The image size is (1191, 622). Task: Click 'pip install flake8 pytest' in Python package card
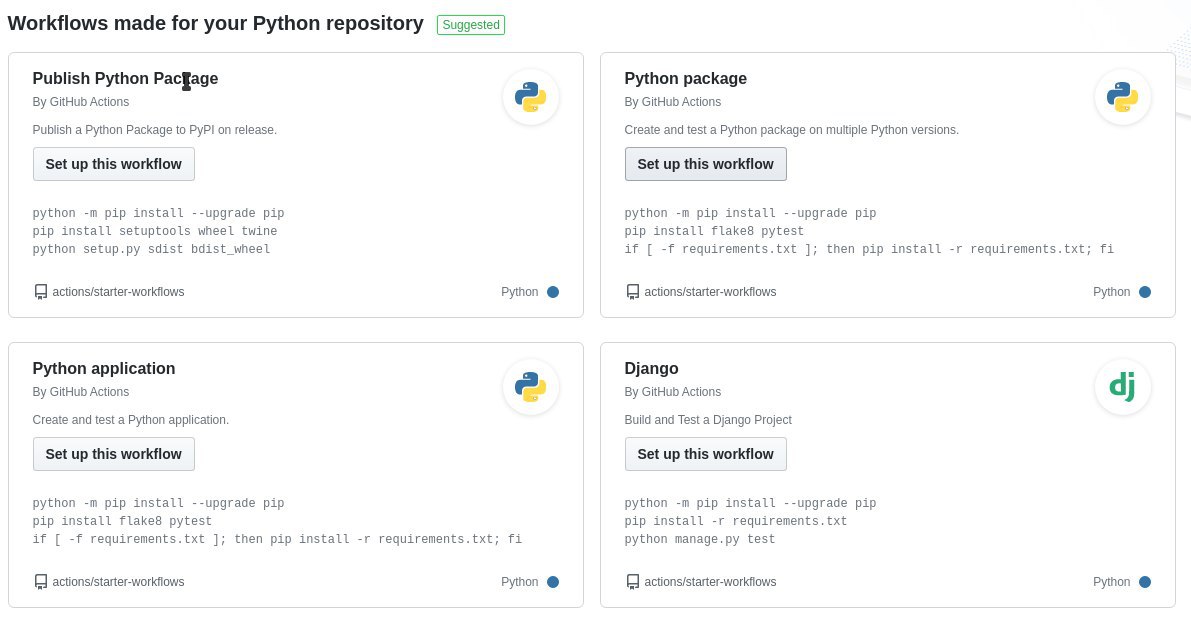[714, 231]
